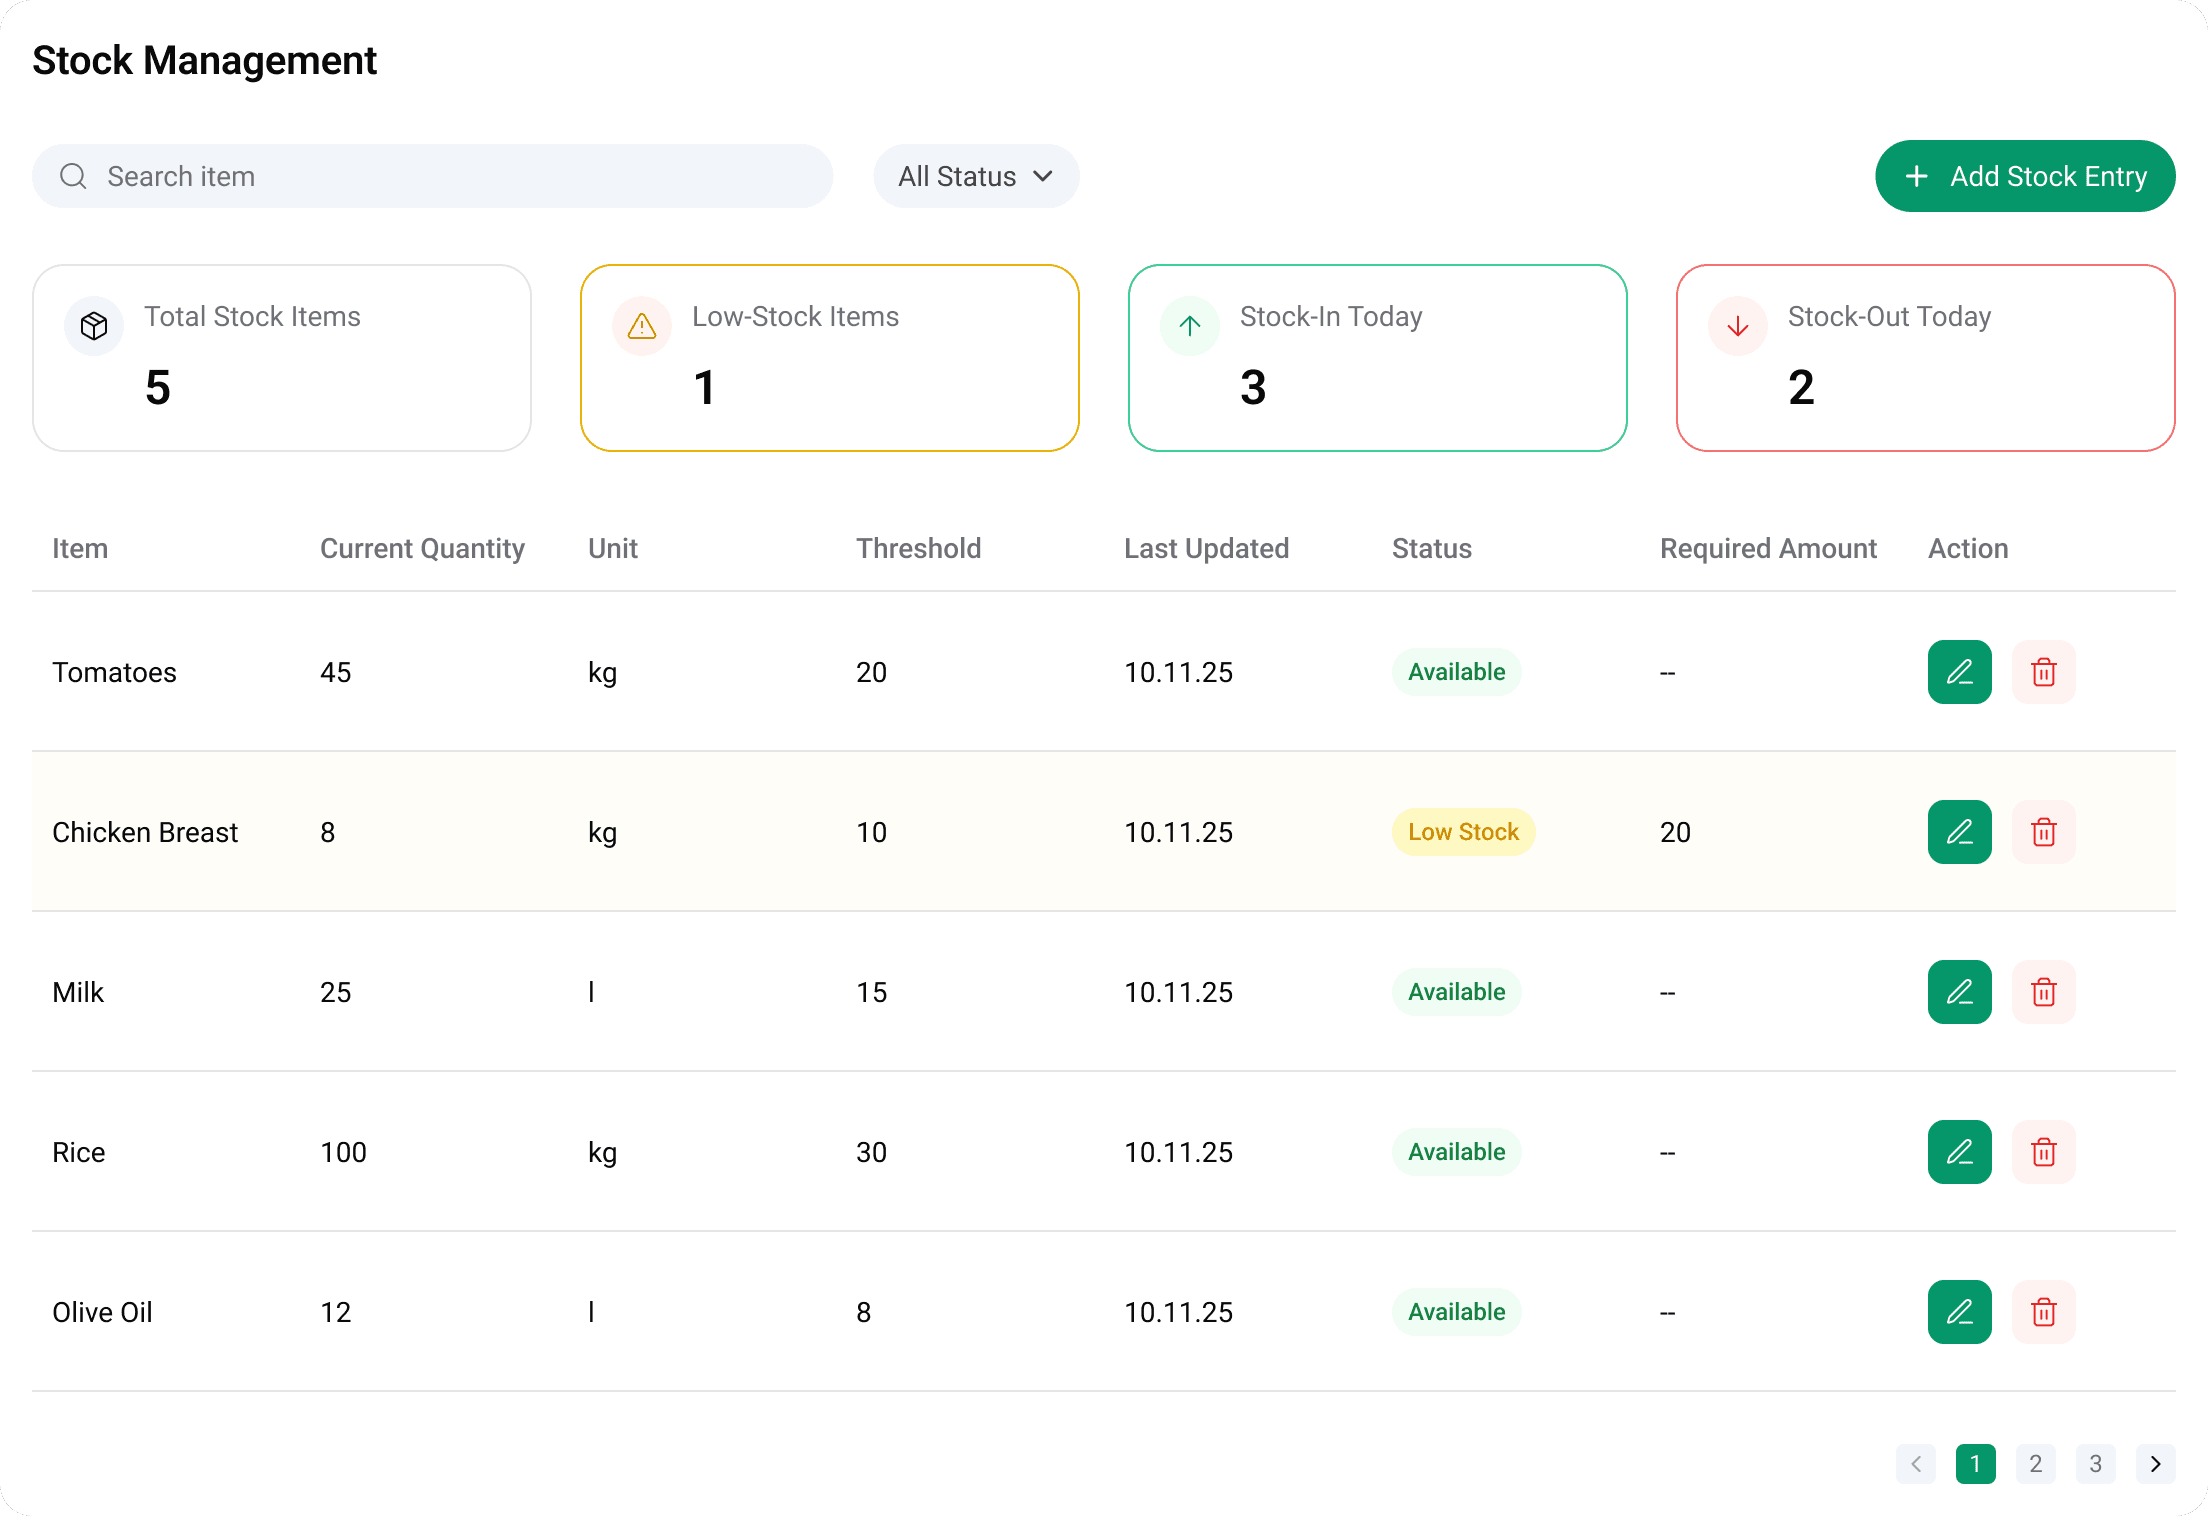Delete the Chicken Breast row
The height and width of the screenshot is (1516, 2208).
click(x=2043, y=832)
